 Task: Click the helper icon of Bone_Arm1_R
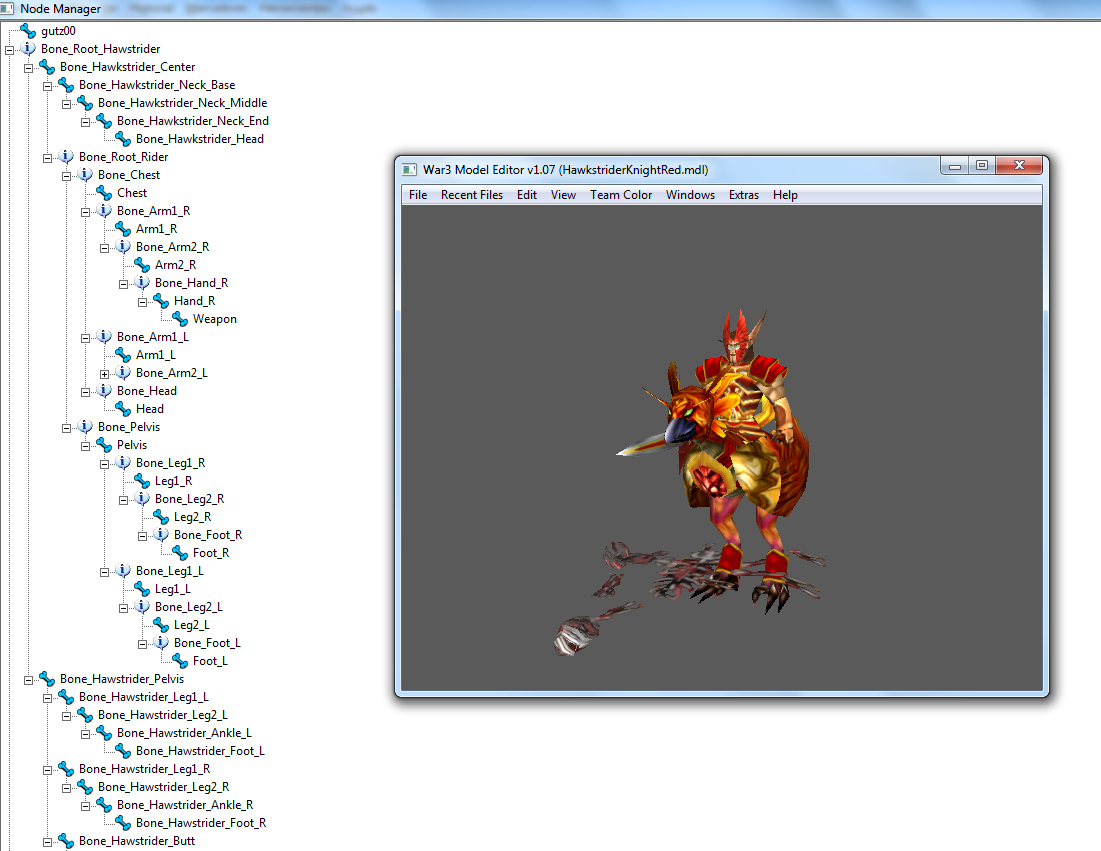[x=104, y=211]
